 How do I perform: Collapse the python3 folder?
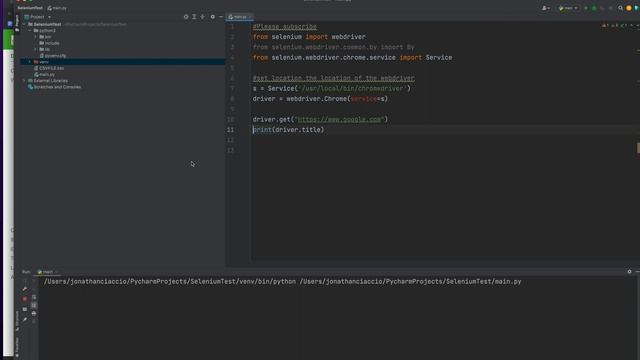(x=30, y=31)
